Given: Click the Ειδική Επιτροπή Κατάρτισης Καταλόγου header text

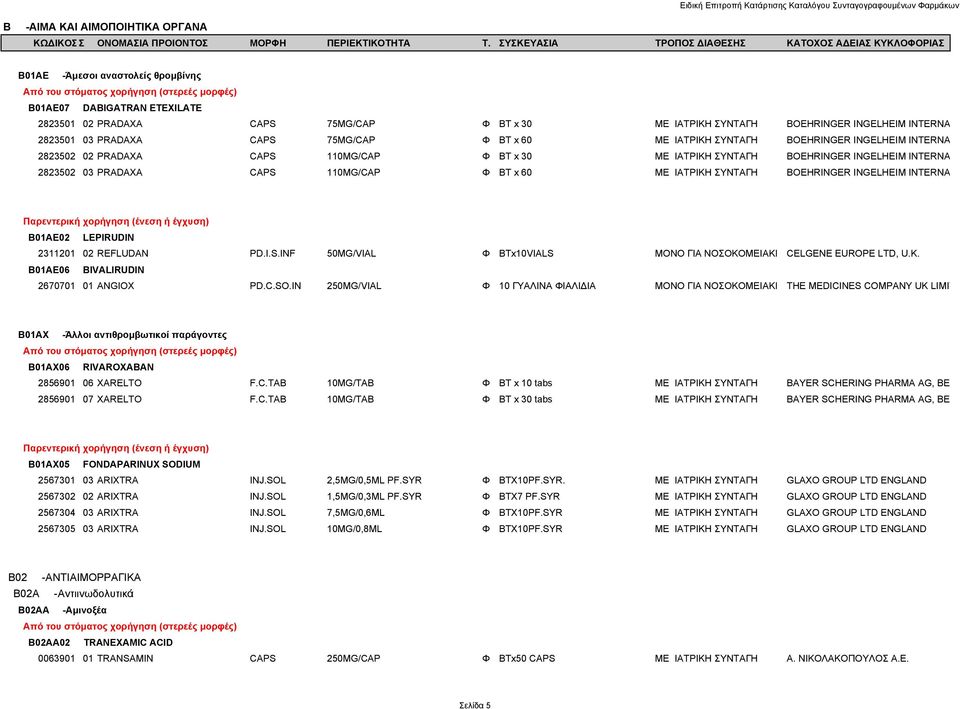Looking at the screenshot, I should click(x=819, y=6).
